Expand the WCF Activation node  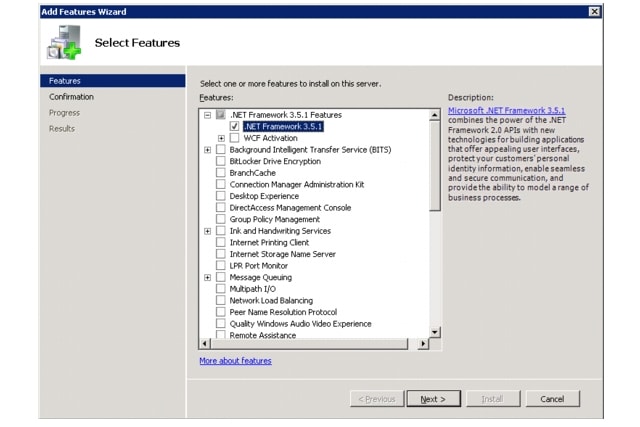coord(221,138)
